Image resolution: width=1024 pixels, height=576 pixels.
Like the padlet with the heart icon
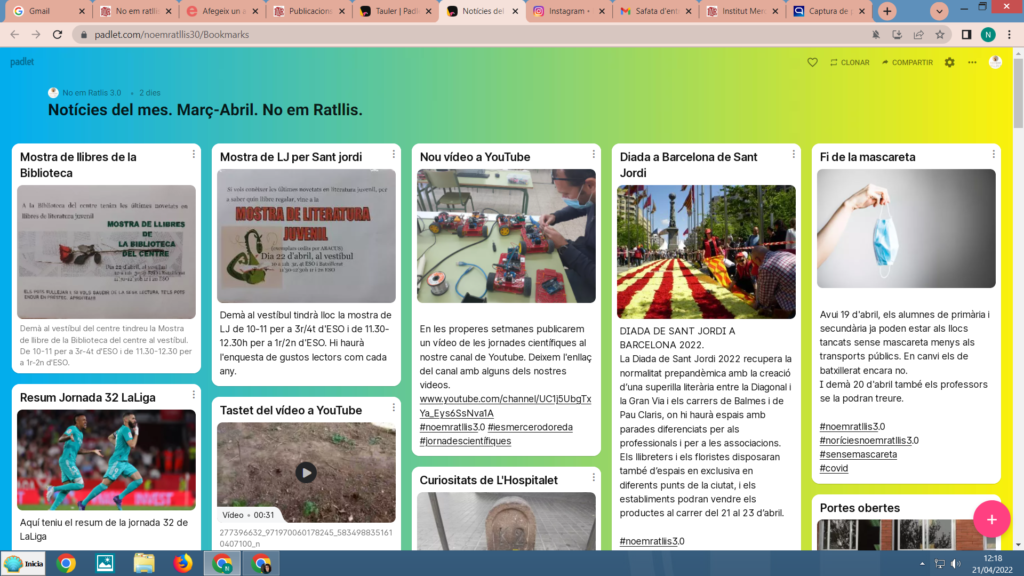pyautogui.click(x=812, y=62)
